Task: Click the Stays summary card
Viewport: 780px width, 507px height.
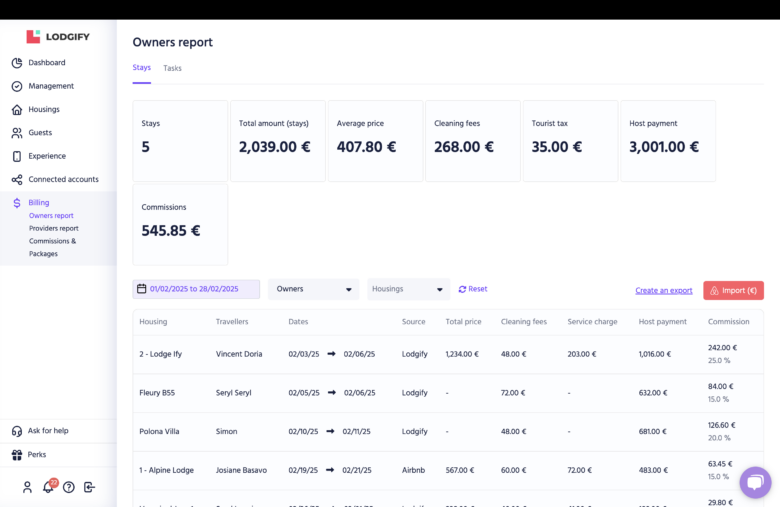Action: [180, 141]
